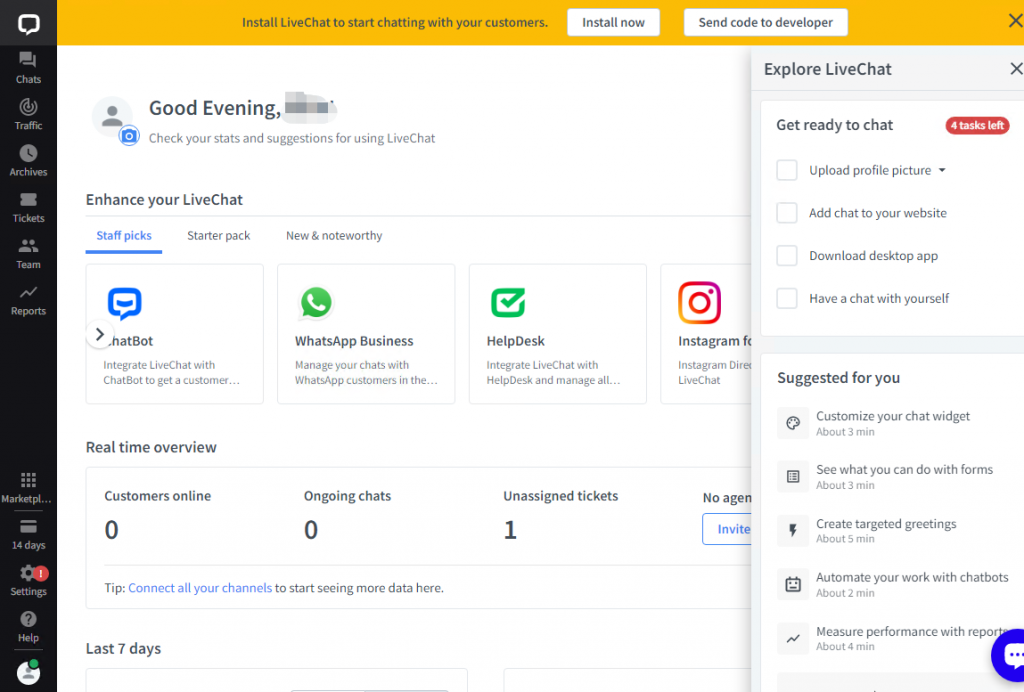Open the HelpDesk app icon
The height and width of the screenshot is (692, 1024).
(508, 303)
